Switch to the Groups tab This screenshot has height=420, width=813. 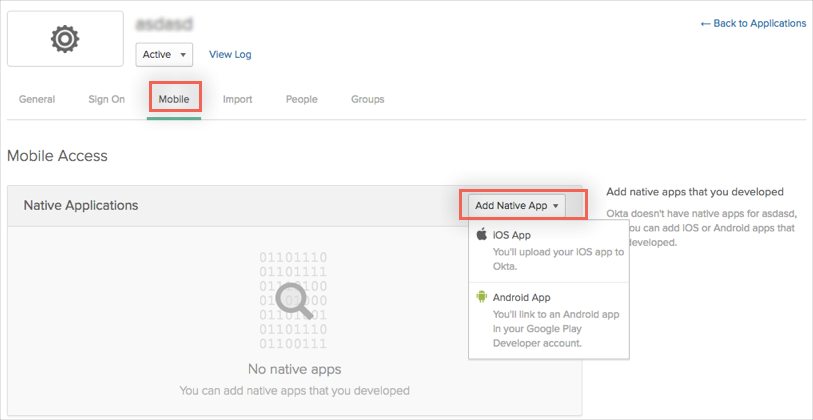coord(367,99)
